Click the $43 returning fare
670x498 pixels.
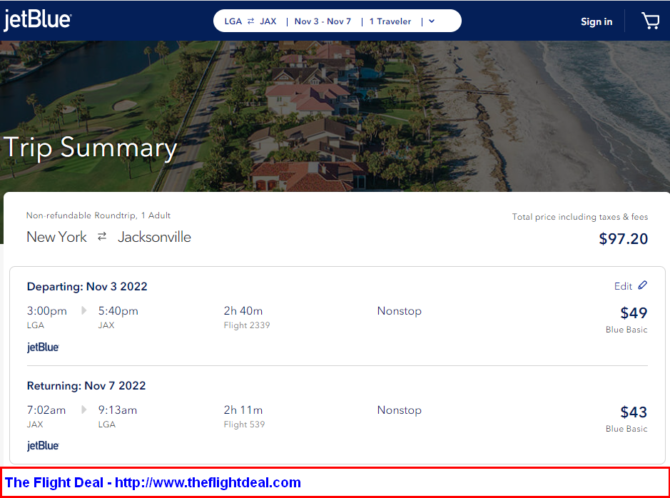634,412
